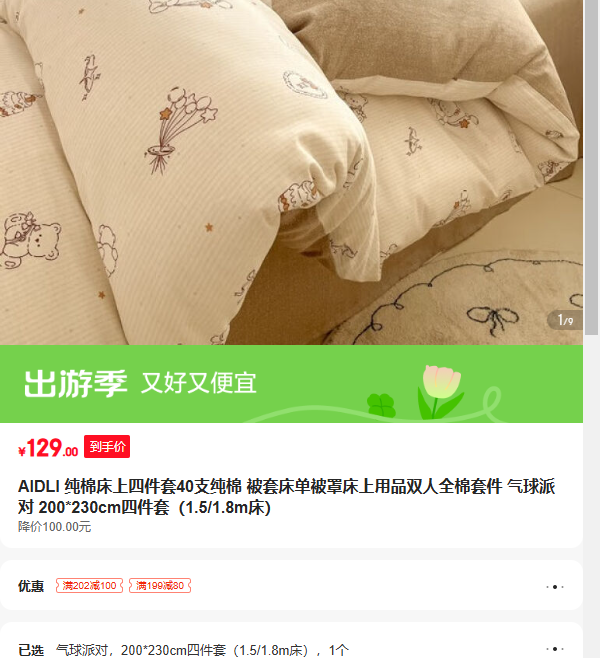This screenshot has width=600, height=658.
Task: Click the 优惠 label
Action: pos(31,586)
